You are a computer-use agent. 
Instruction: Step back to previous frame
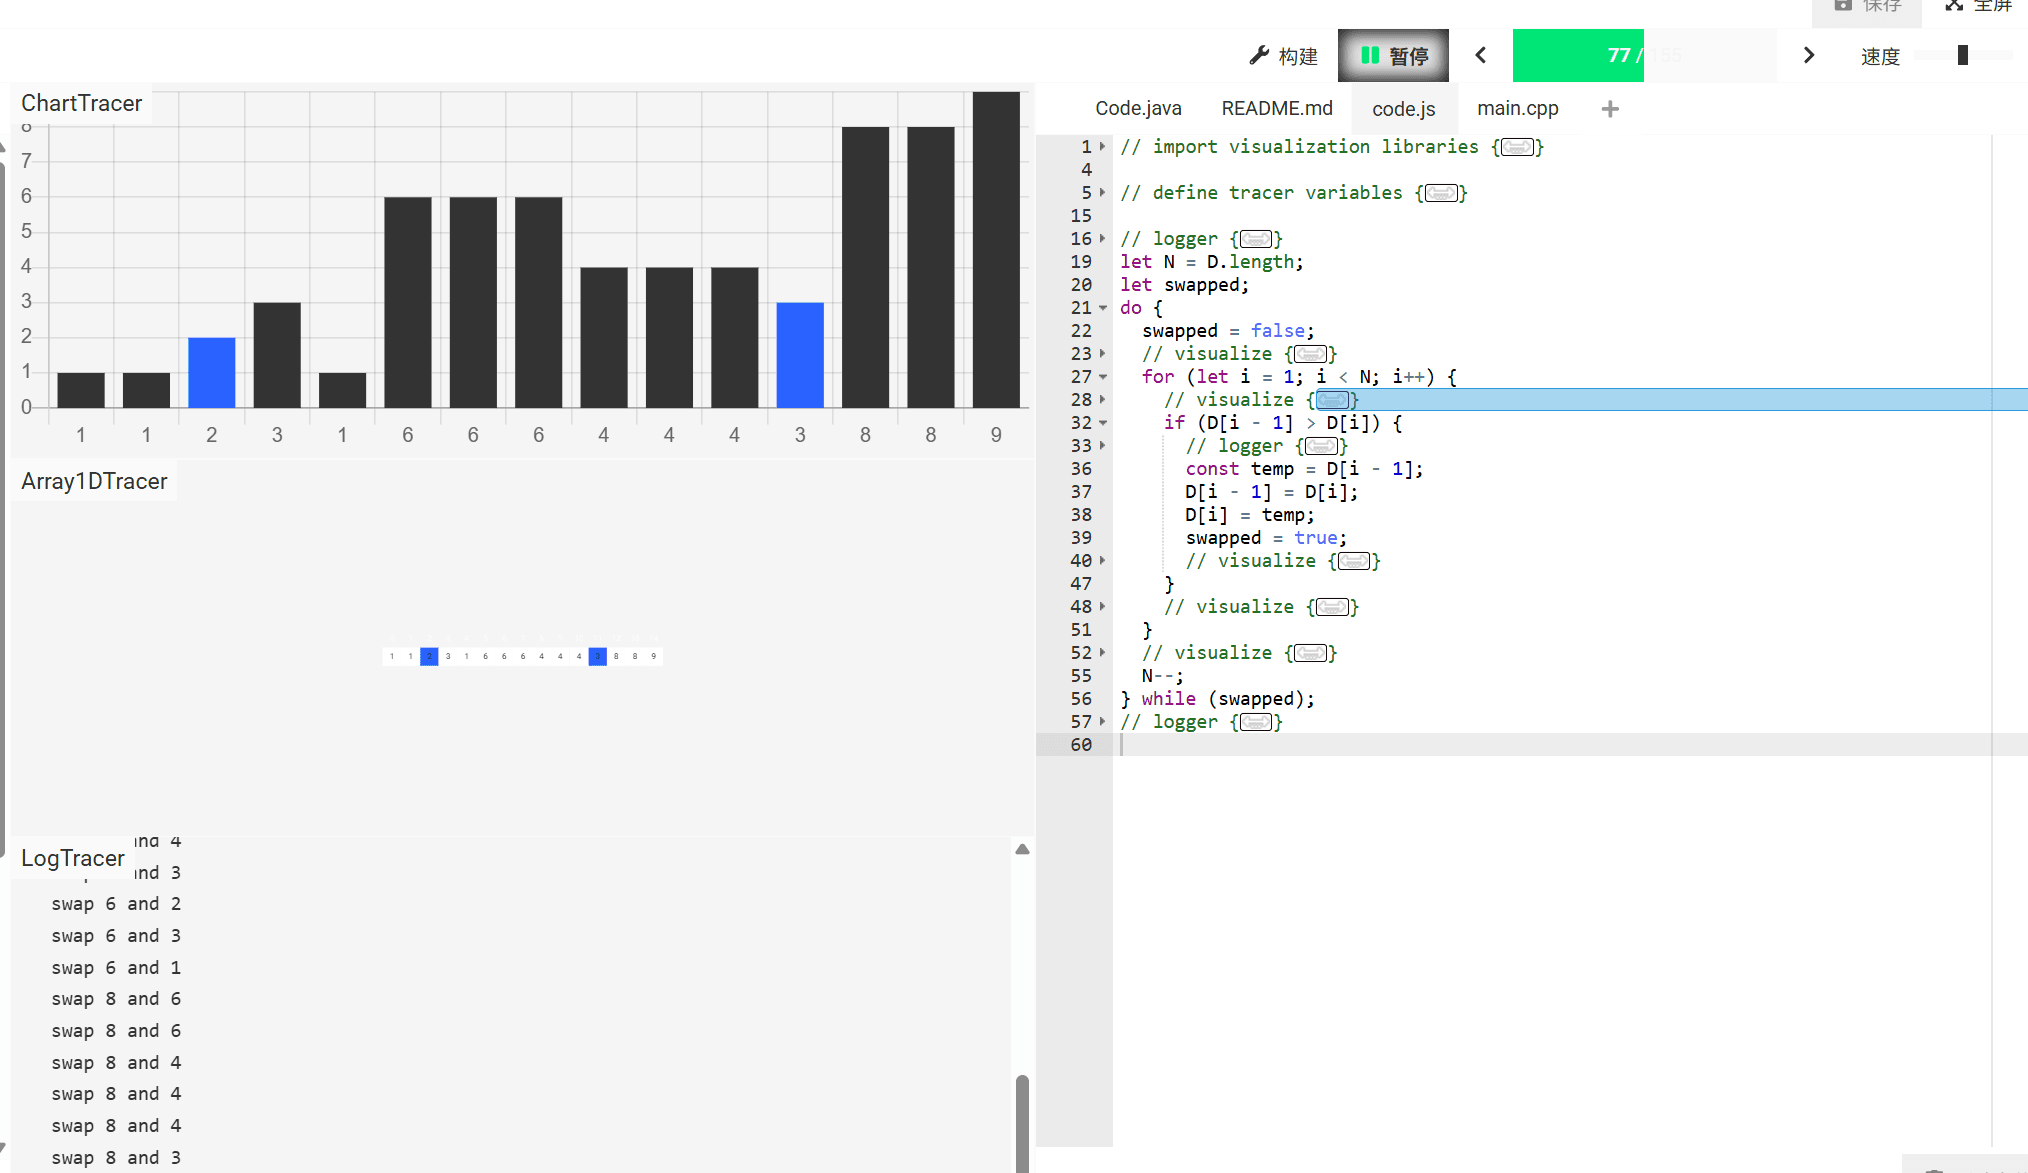click(x=1481, y=56)
